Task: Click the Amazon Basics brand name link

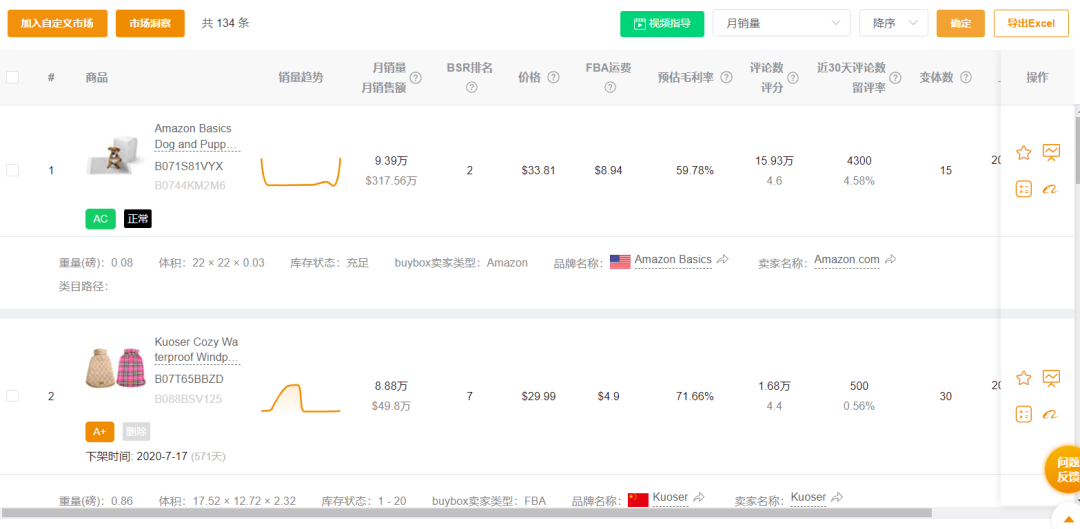Action: click(x=673, y=260)
